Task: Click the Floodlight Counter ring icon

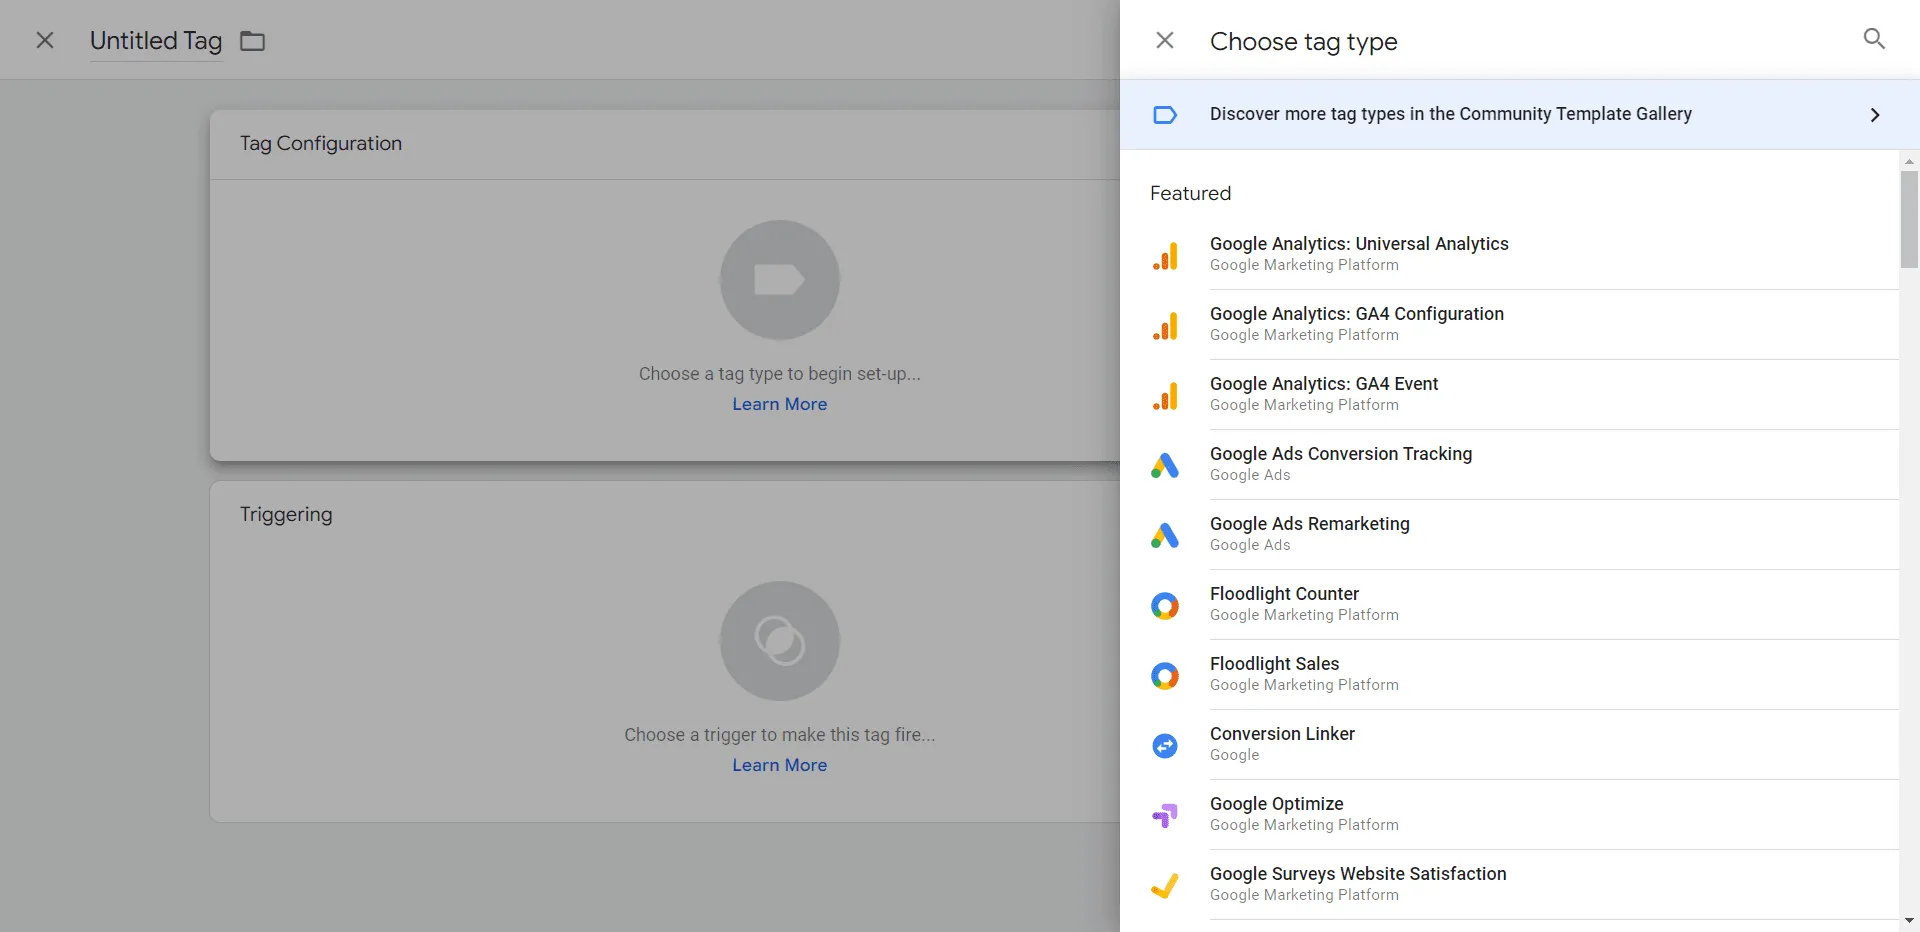Action: tap(1165, 605)
